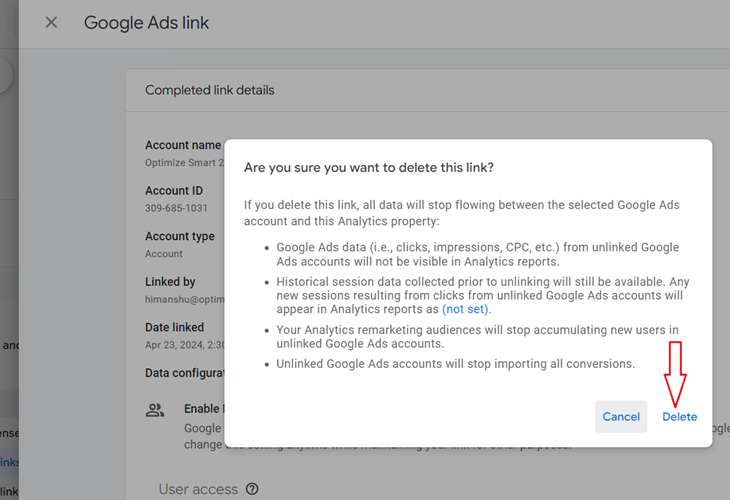Click the Delete button in the dialog
This screenshot has width=730, height=500.
pos(679,417)
